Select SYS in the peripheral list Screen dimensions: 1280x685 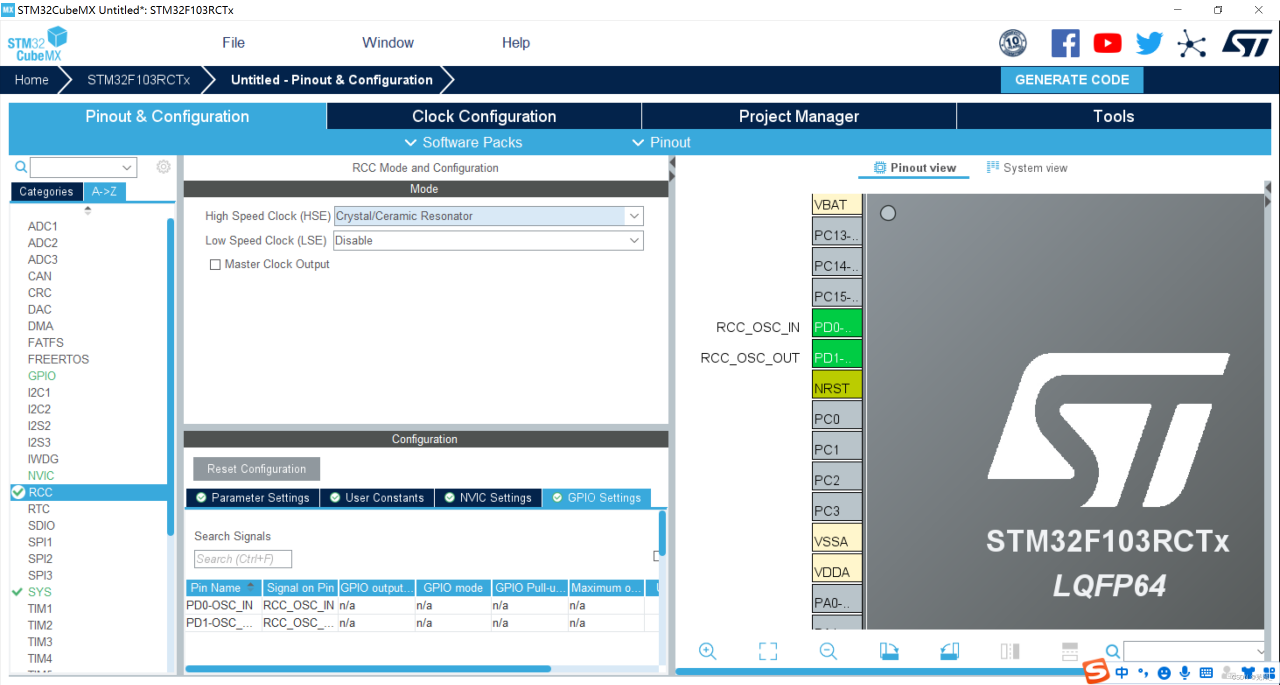(x=40, y=592)
